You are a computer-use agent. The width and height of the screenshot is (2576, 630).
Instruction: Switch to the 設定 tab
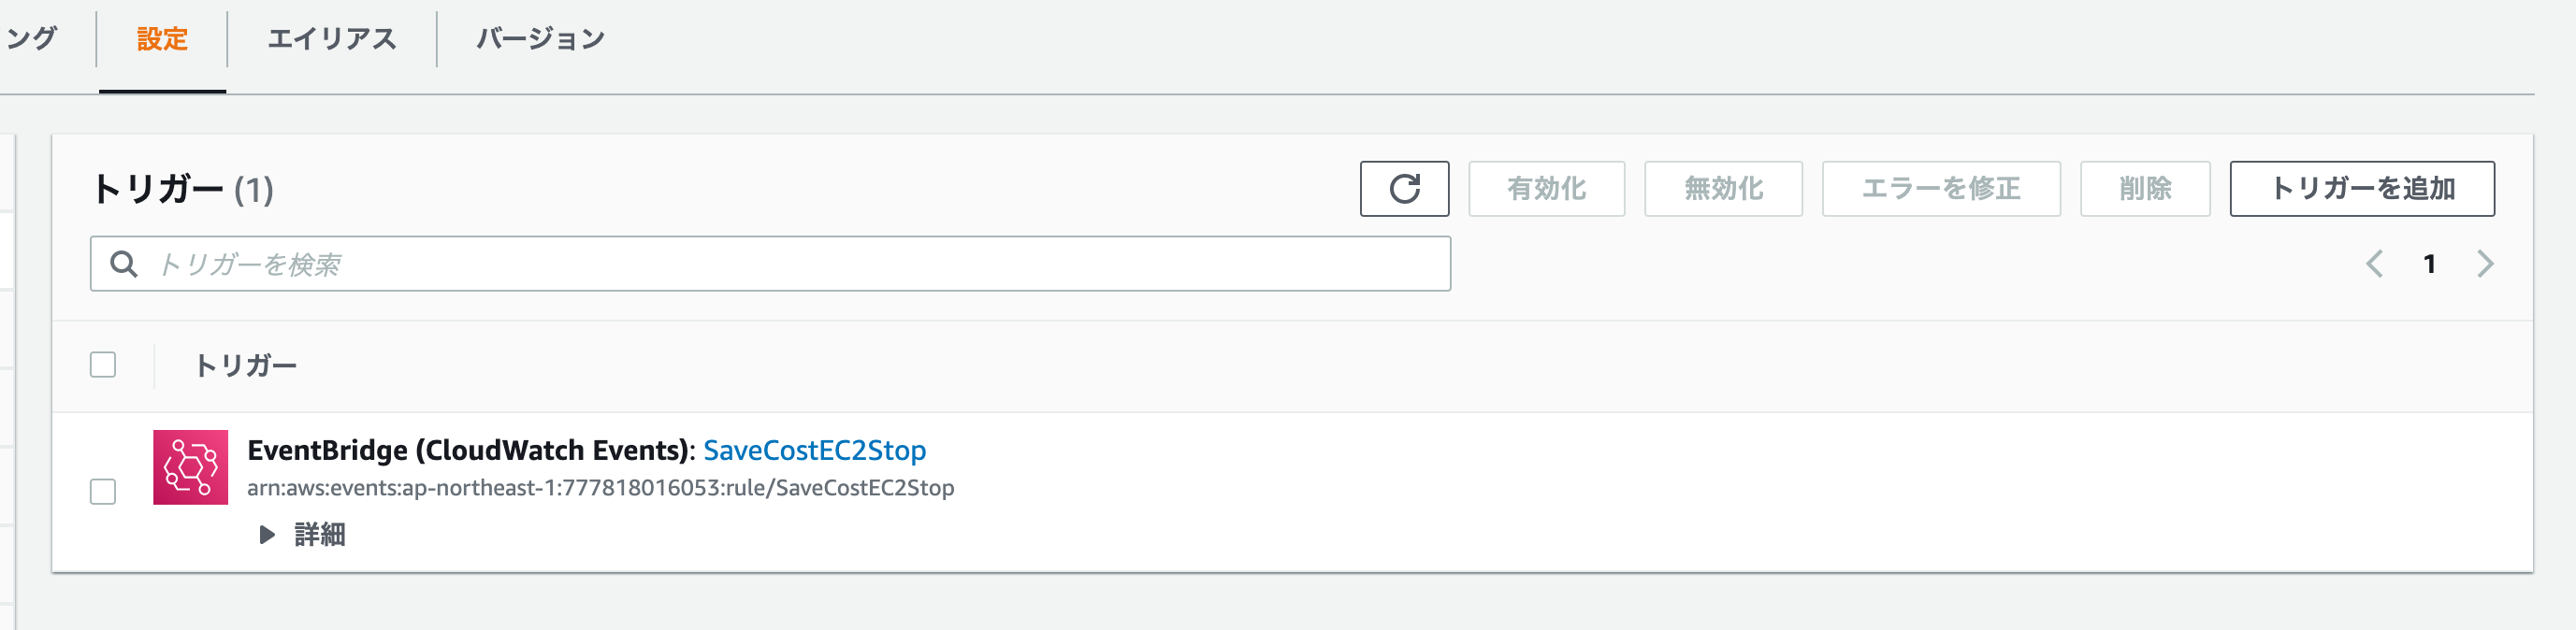(162, 39)
